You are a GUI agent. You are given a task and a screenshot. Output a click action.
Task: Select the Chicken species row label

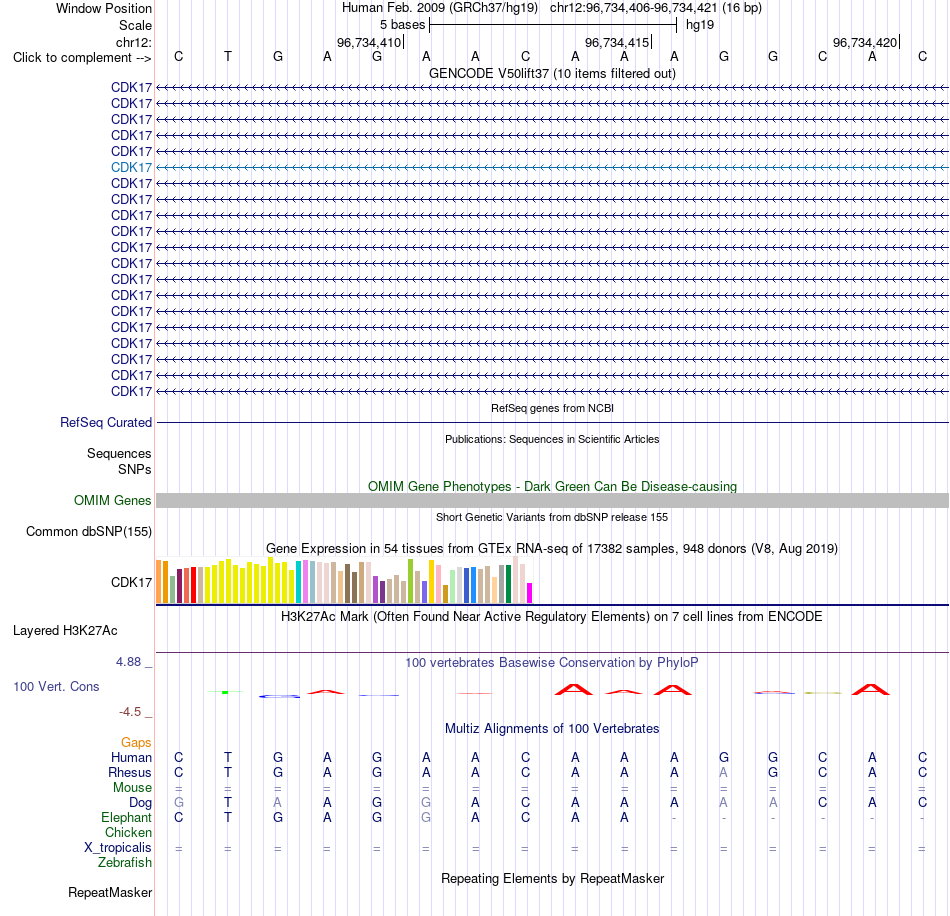coord(128,832)
